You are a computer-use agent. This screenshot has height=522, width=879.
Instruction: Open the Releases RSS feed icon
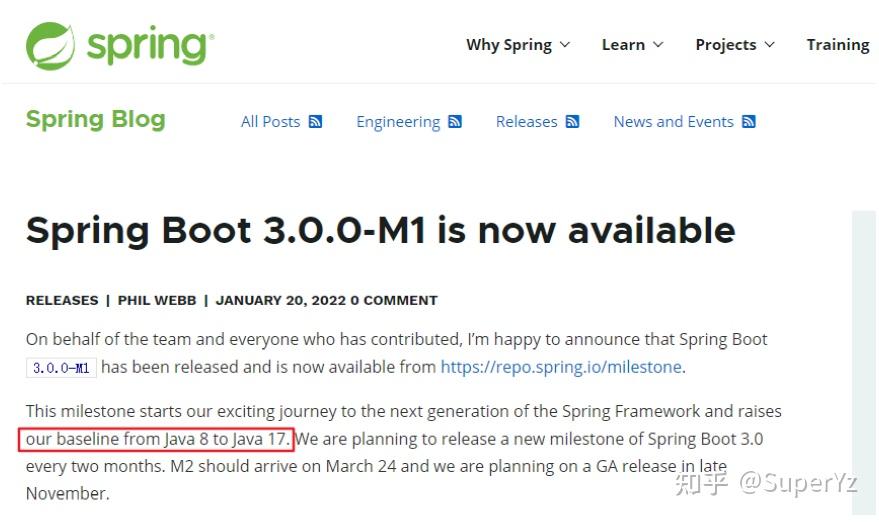coord(573,122)
